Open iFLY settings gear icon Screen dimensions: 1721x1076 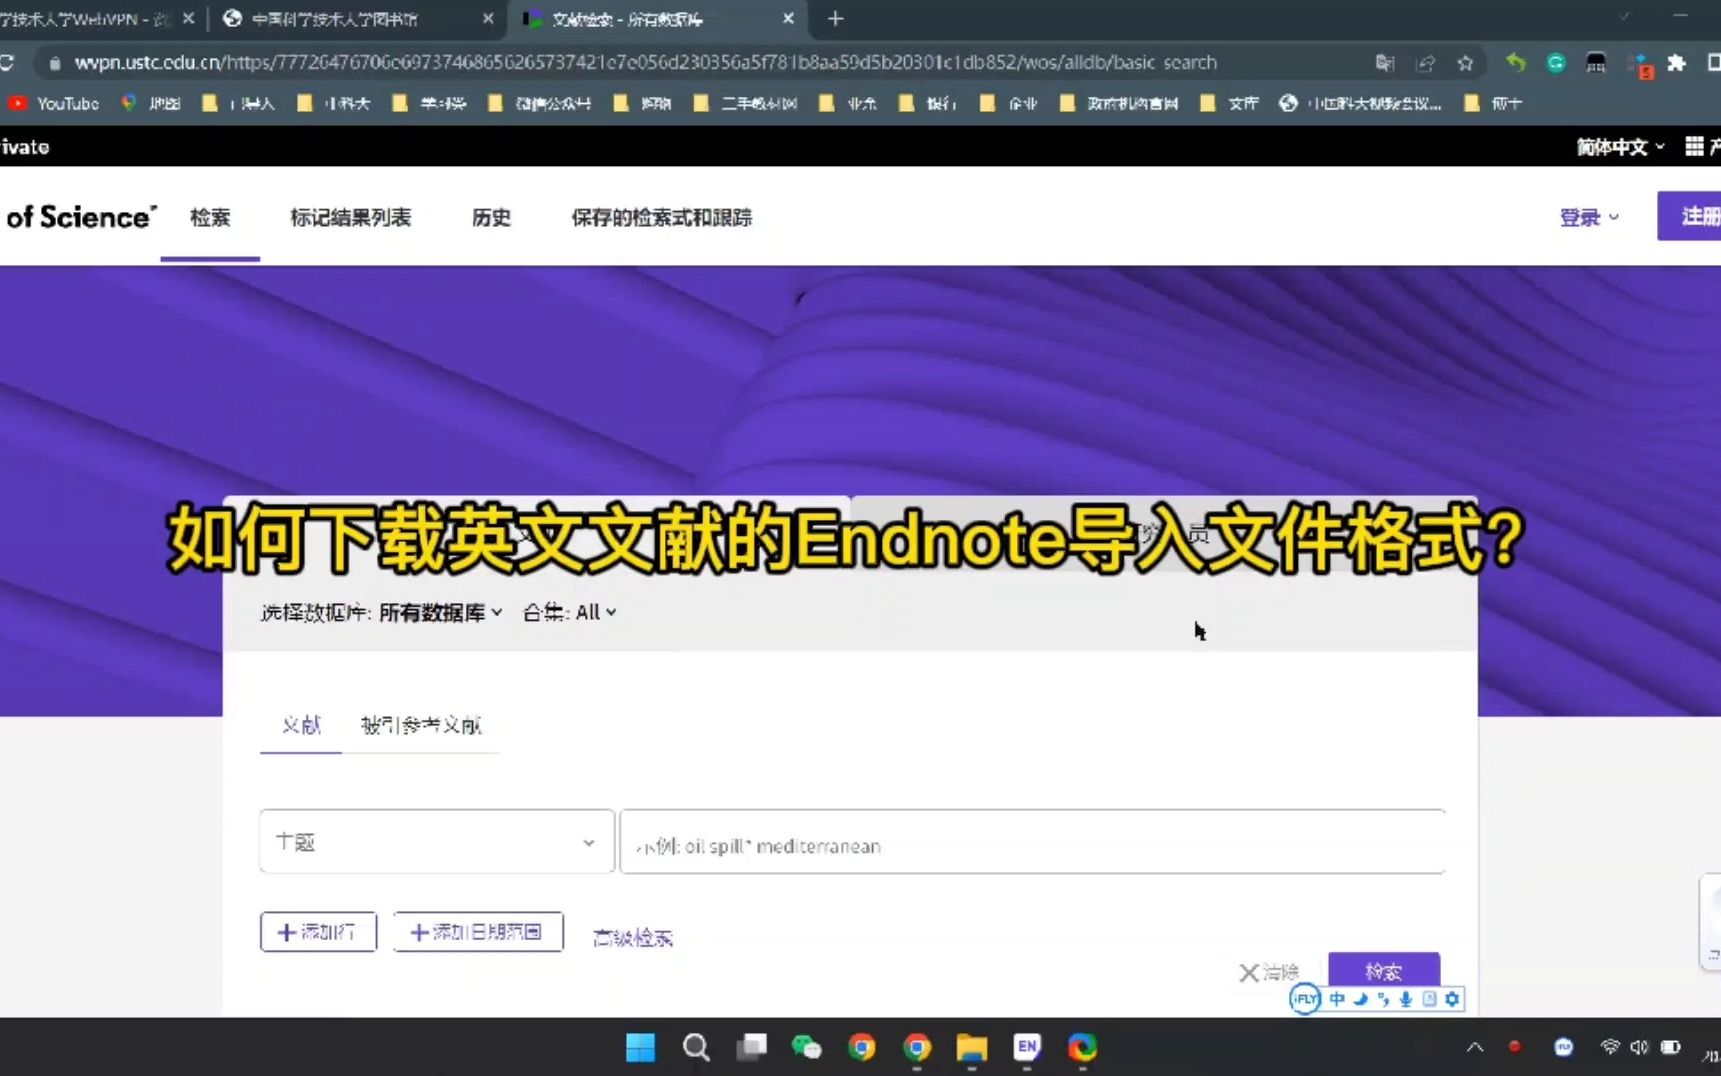(1452, 998)
